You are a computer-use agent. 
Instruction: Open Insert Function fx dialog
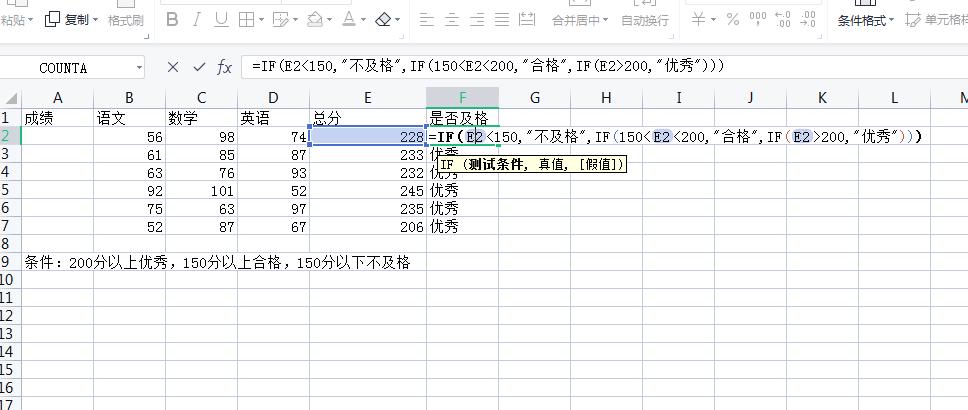pyautogui.click(x=225, y=67)
